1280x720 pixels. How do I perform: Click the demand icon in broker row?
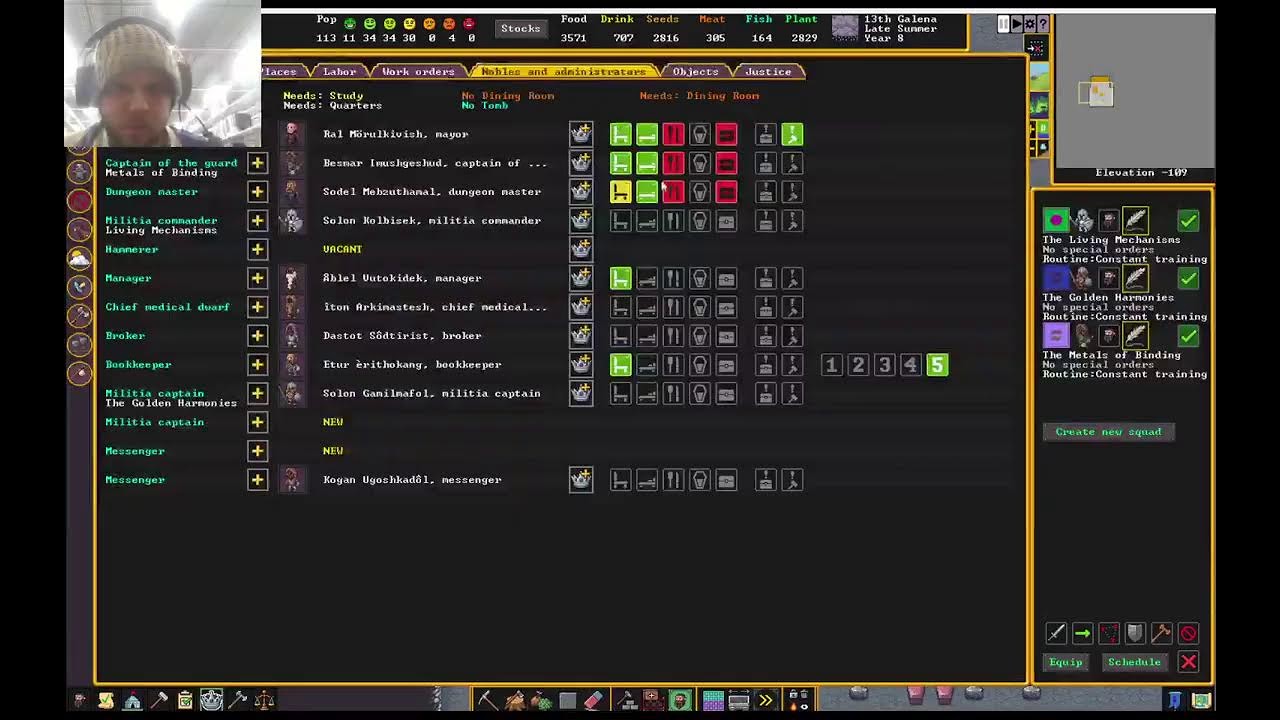tap(765, 336)
